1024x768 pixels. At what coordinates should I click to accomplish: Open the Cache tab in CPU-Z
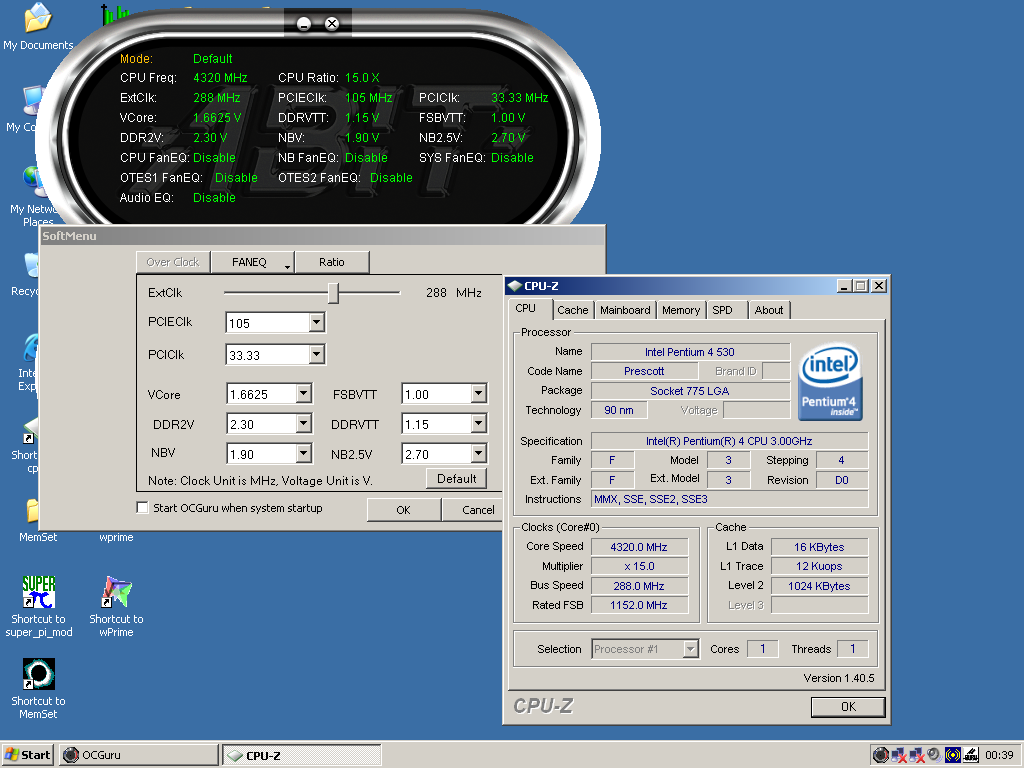pos(573,310)
